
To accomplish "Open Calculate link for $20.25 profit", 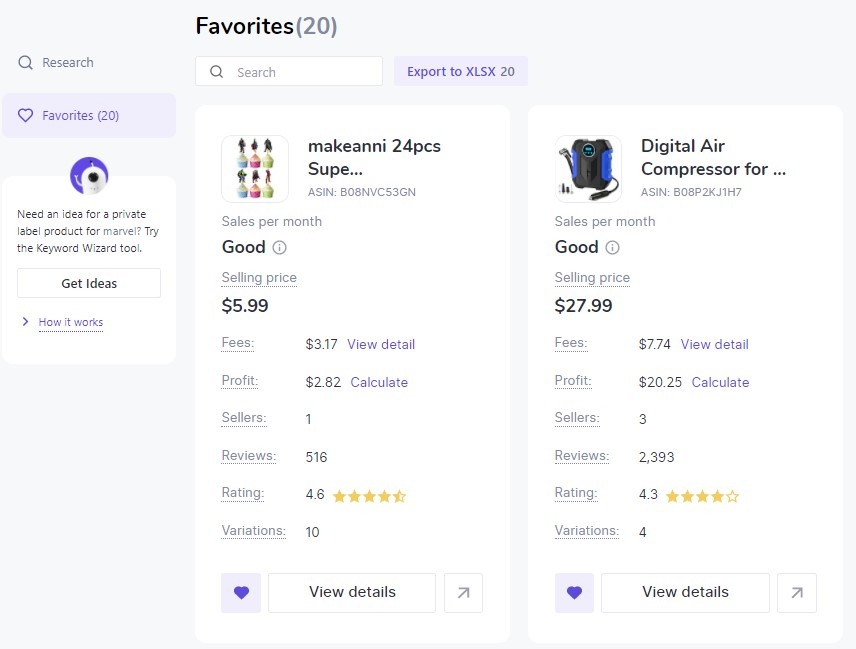I will click(720, 382).
